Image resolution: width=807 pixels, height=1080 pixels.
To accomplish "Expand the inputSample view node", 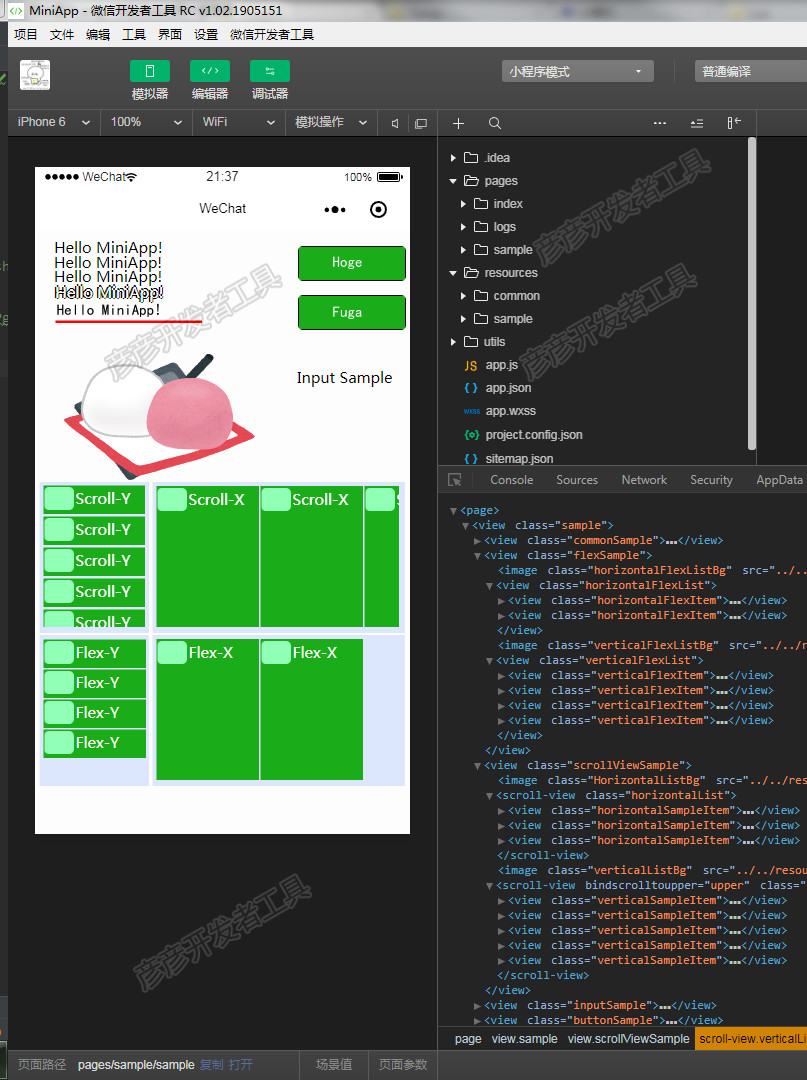I will click(477, 1006).
